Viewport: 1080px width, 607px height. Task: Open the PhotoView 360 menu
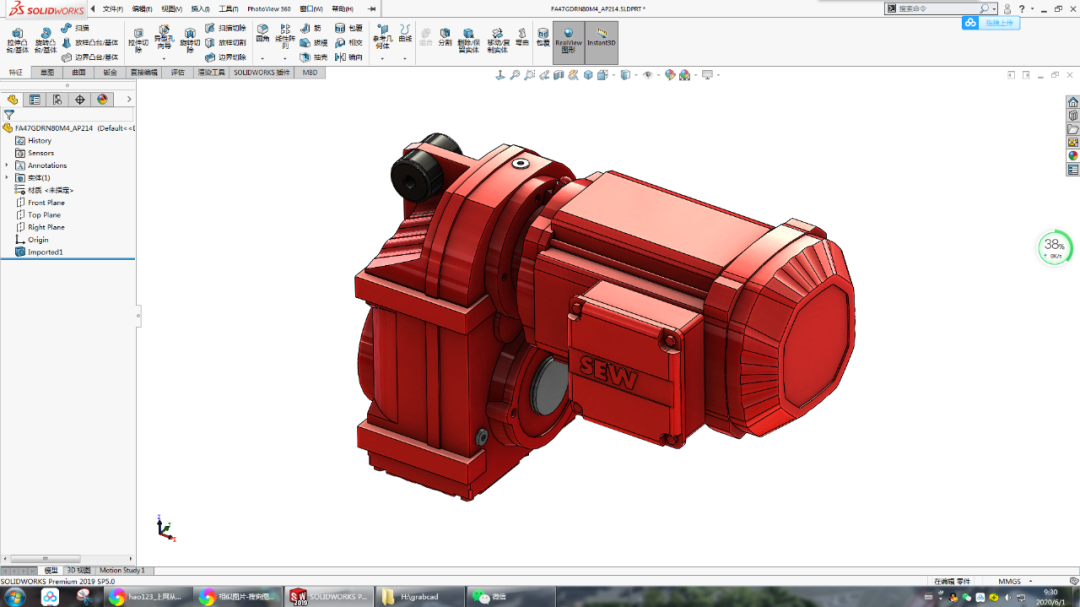269,9
